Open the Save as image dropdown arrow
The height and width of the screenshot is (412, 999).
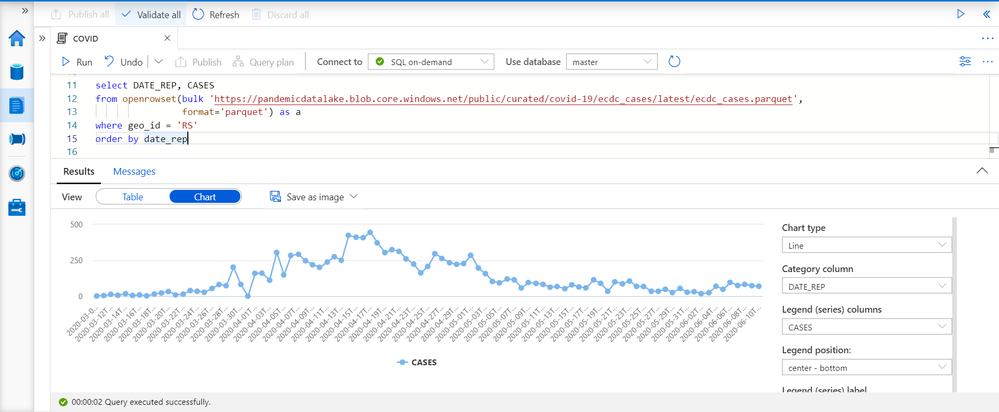[354, 197]
